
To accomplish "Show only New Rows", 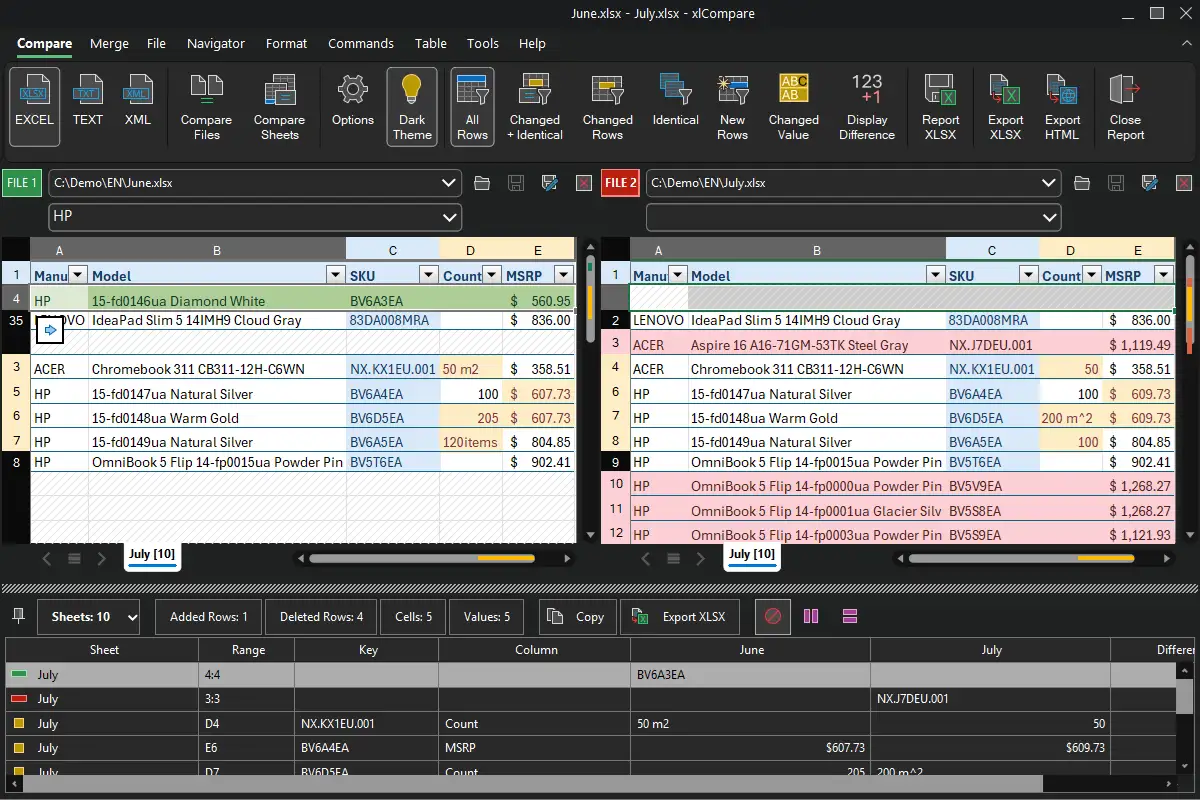I will [x=732, y=107].
